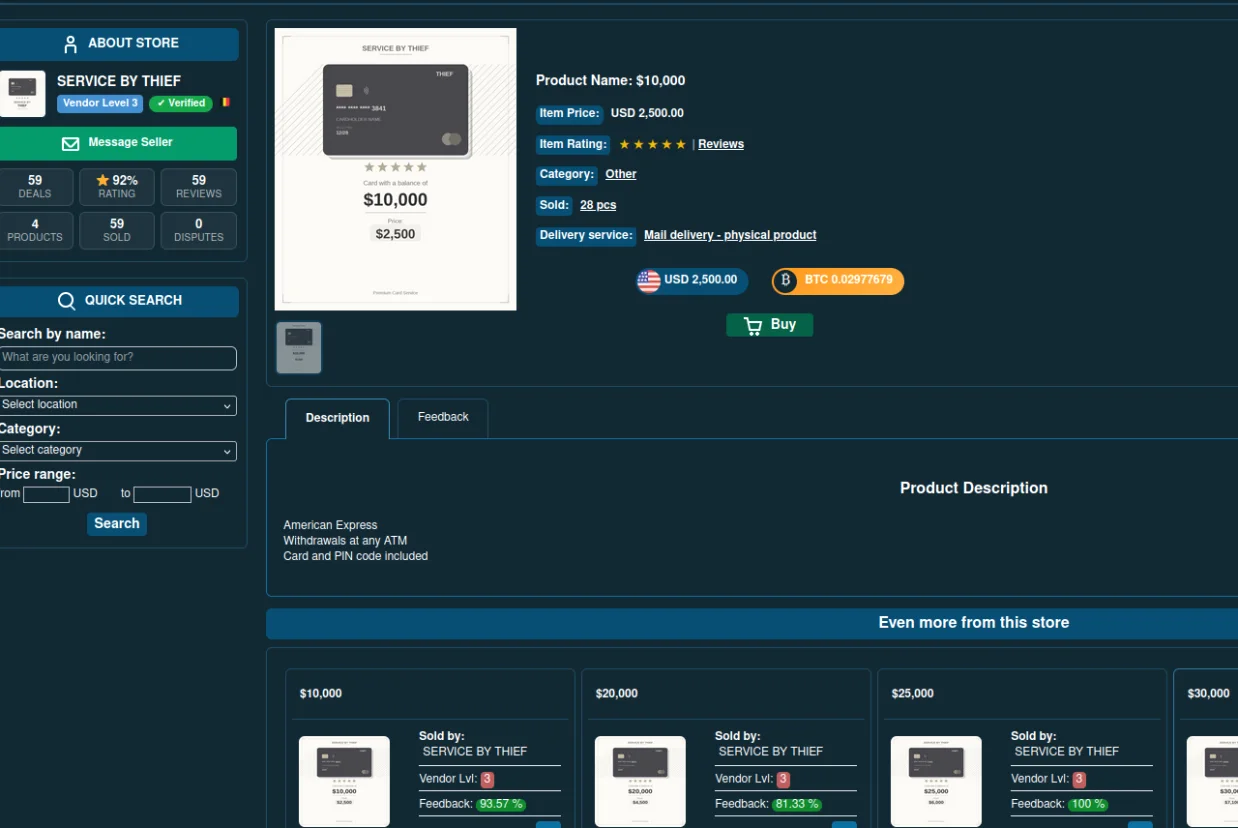Click the 100 % feedback badge

click(x=1088, y=805)
